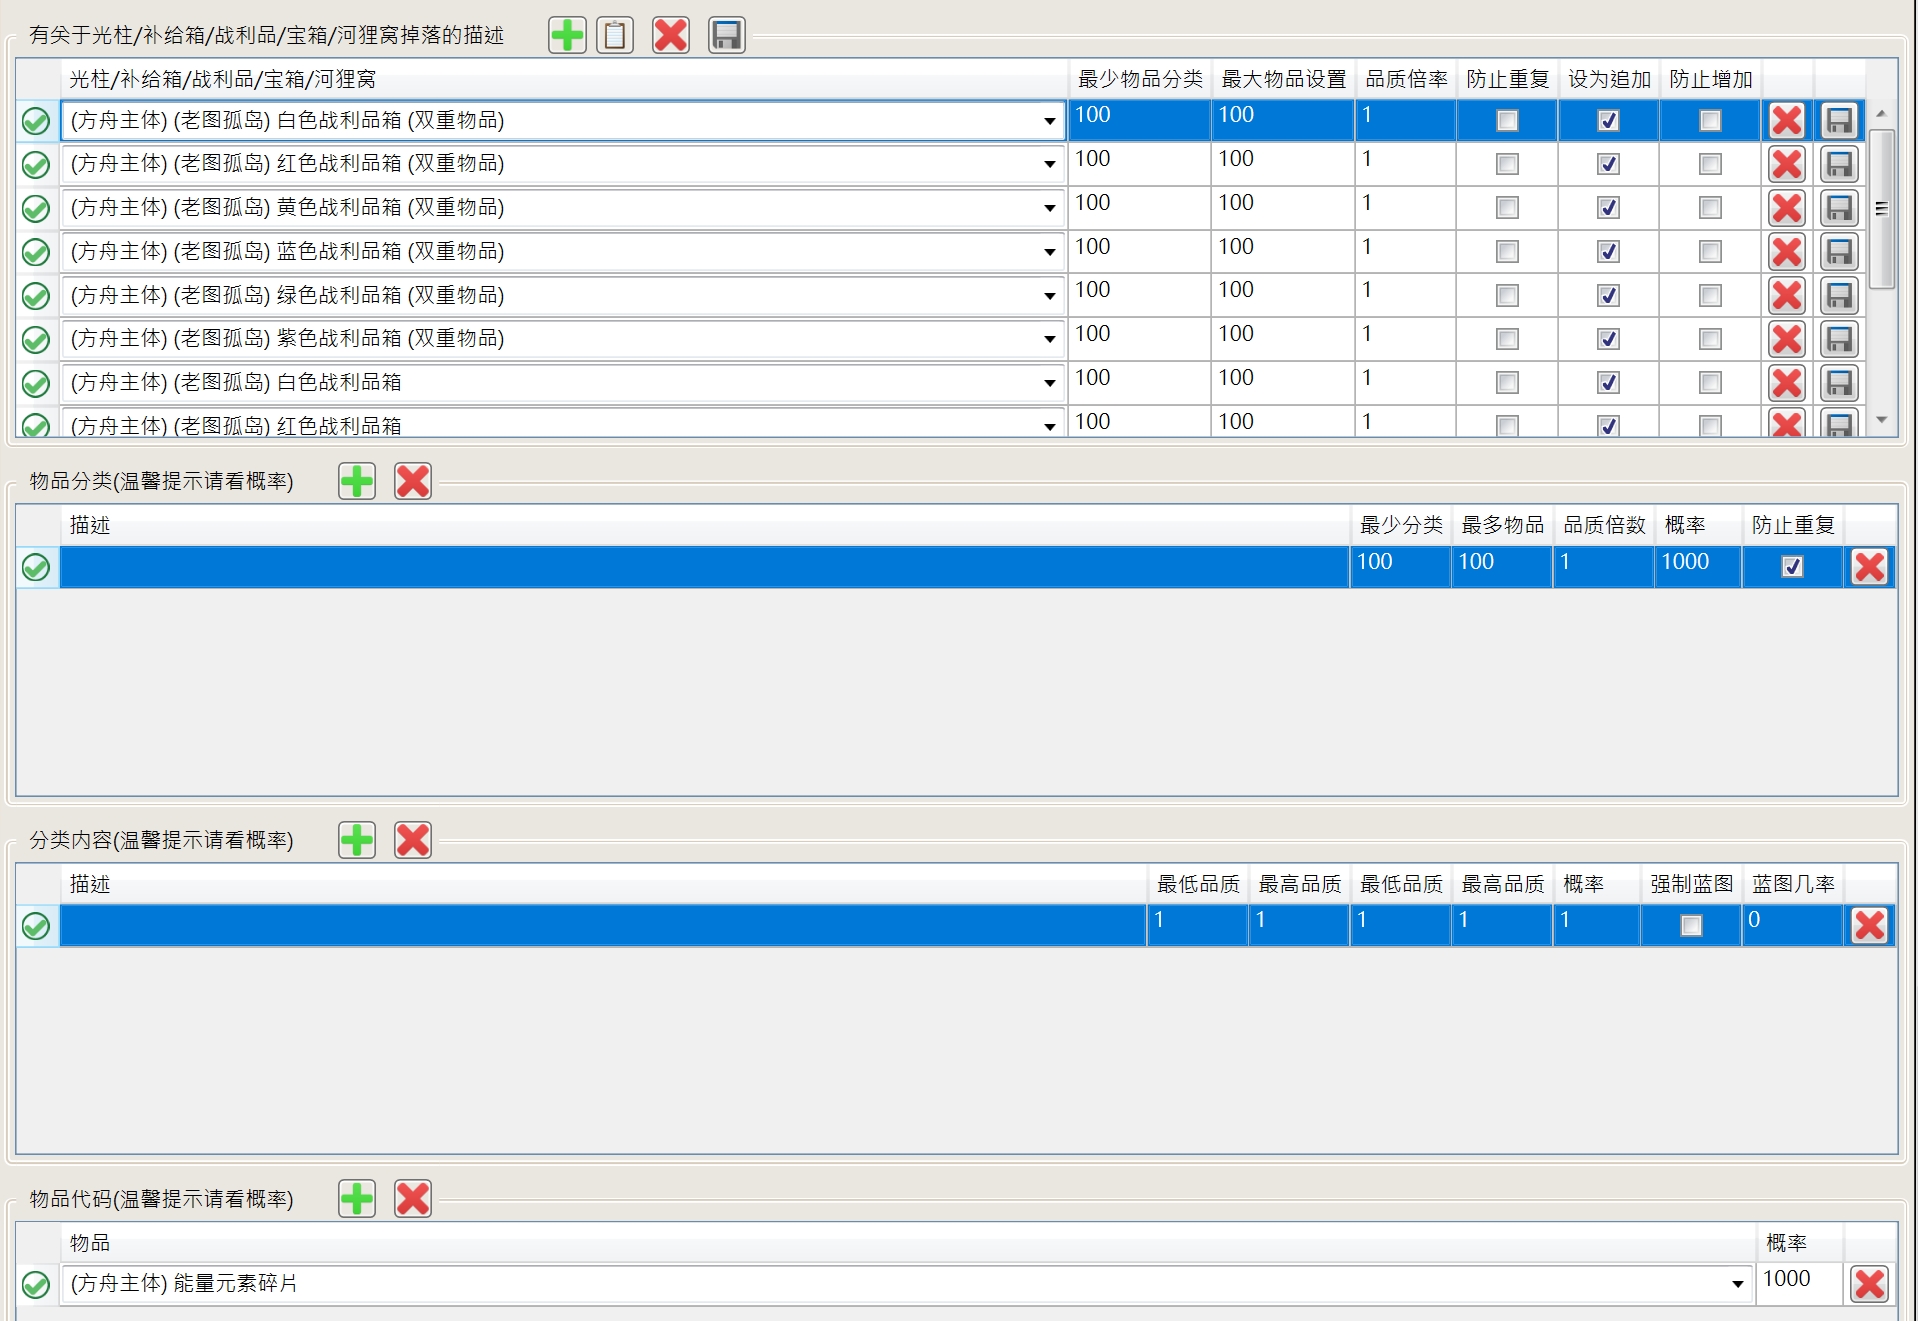
Task: Delete the 红色战利品箱 (双重物品) row
Action: point(1787,164)
